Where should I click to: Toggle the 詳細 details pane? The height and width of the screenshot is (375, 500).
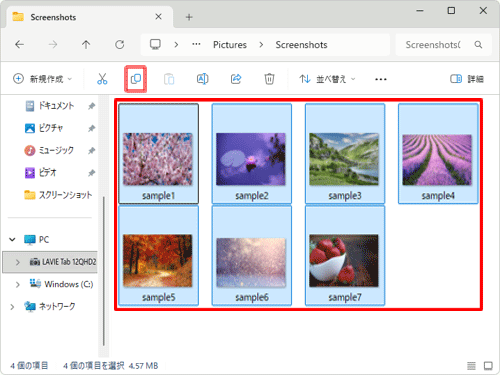coord(467,79)
